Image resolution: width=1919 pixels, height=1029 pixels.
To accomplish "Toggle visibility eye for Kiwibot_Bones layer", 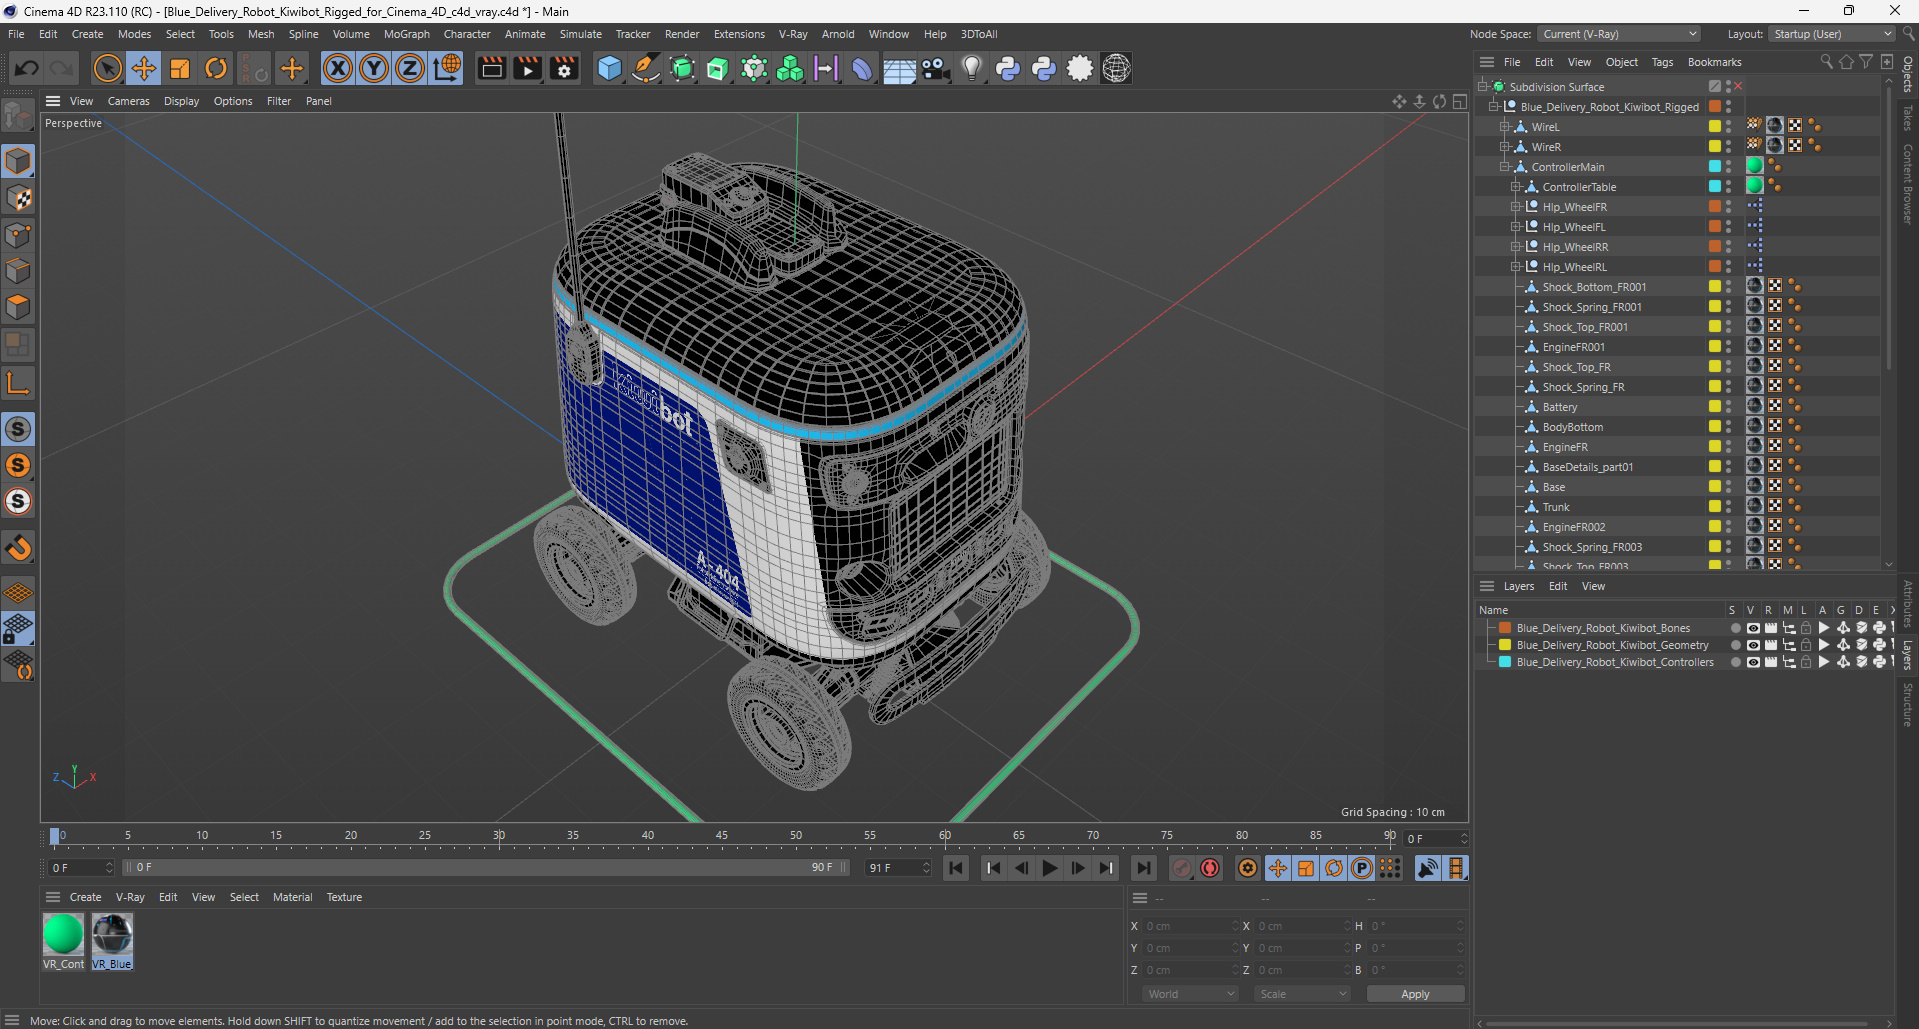I will click(1752, 628).
